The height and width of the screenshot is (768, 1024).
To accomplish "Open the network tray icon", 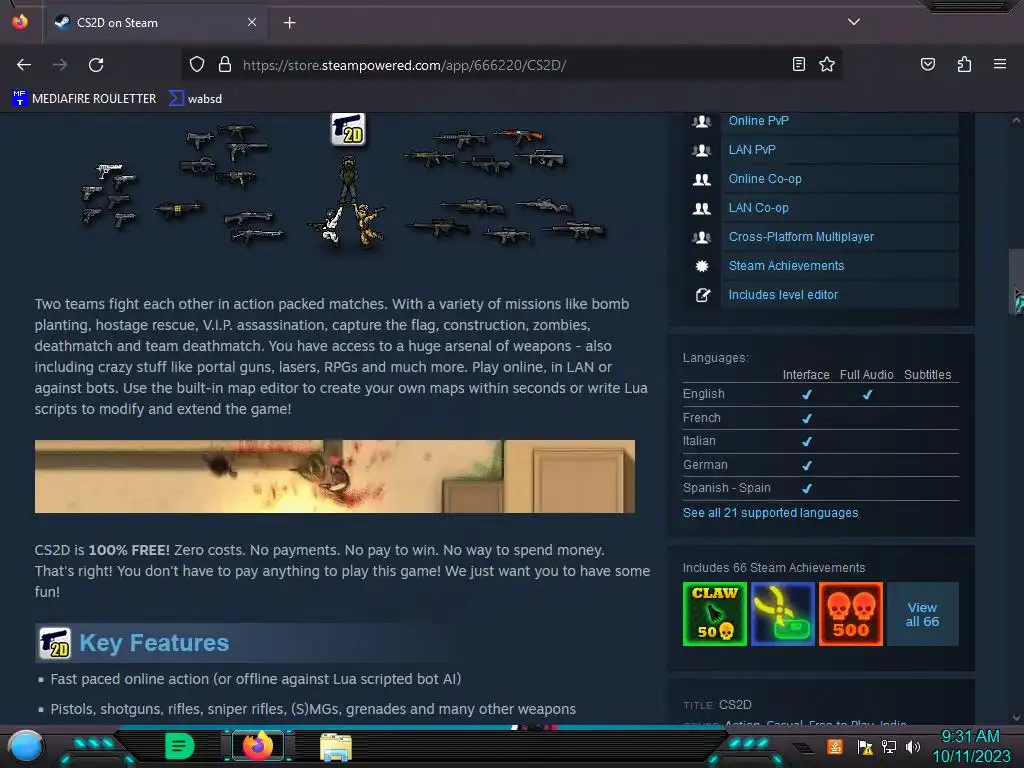I will pos(888,746).
